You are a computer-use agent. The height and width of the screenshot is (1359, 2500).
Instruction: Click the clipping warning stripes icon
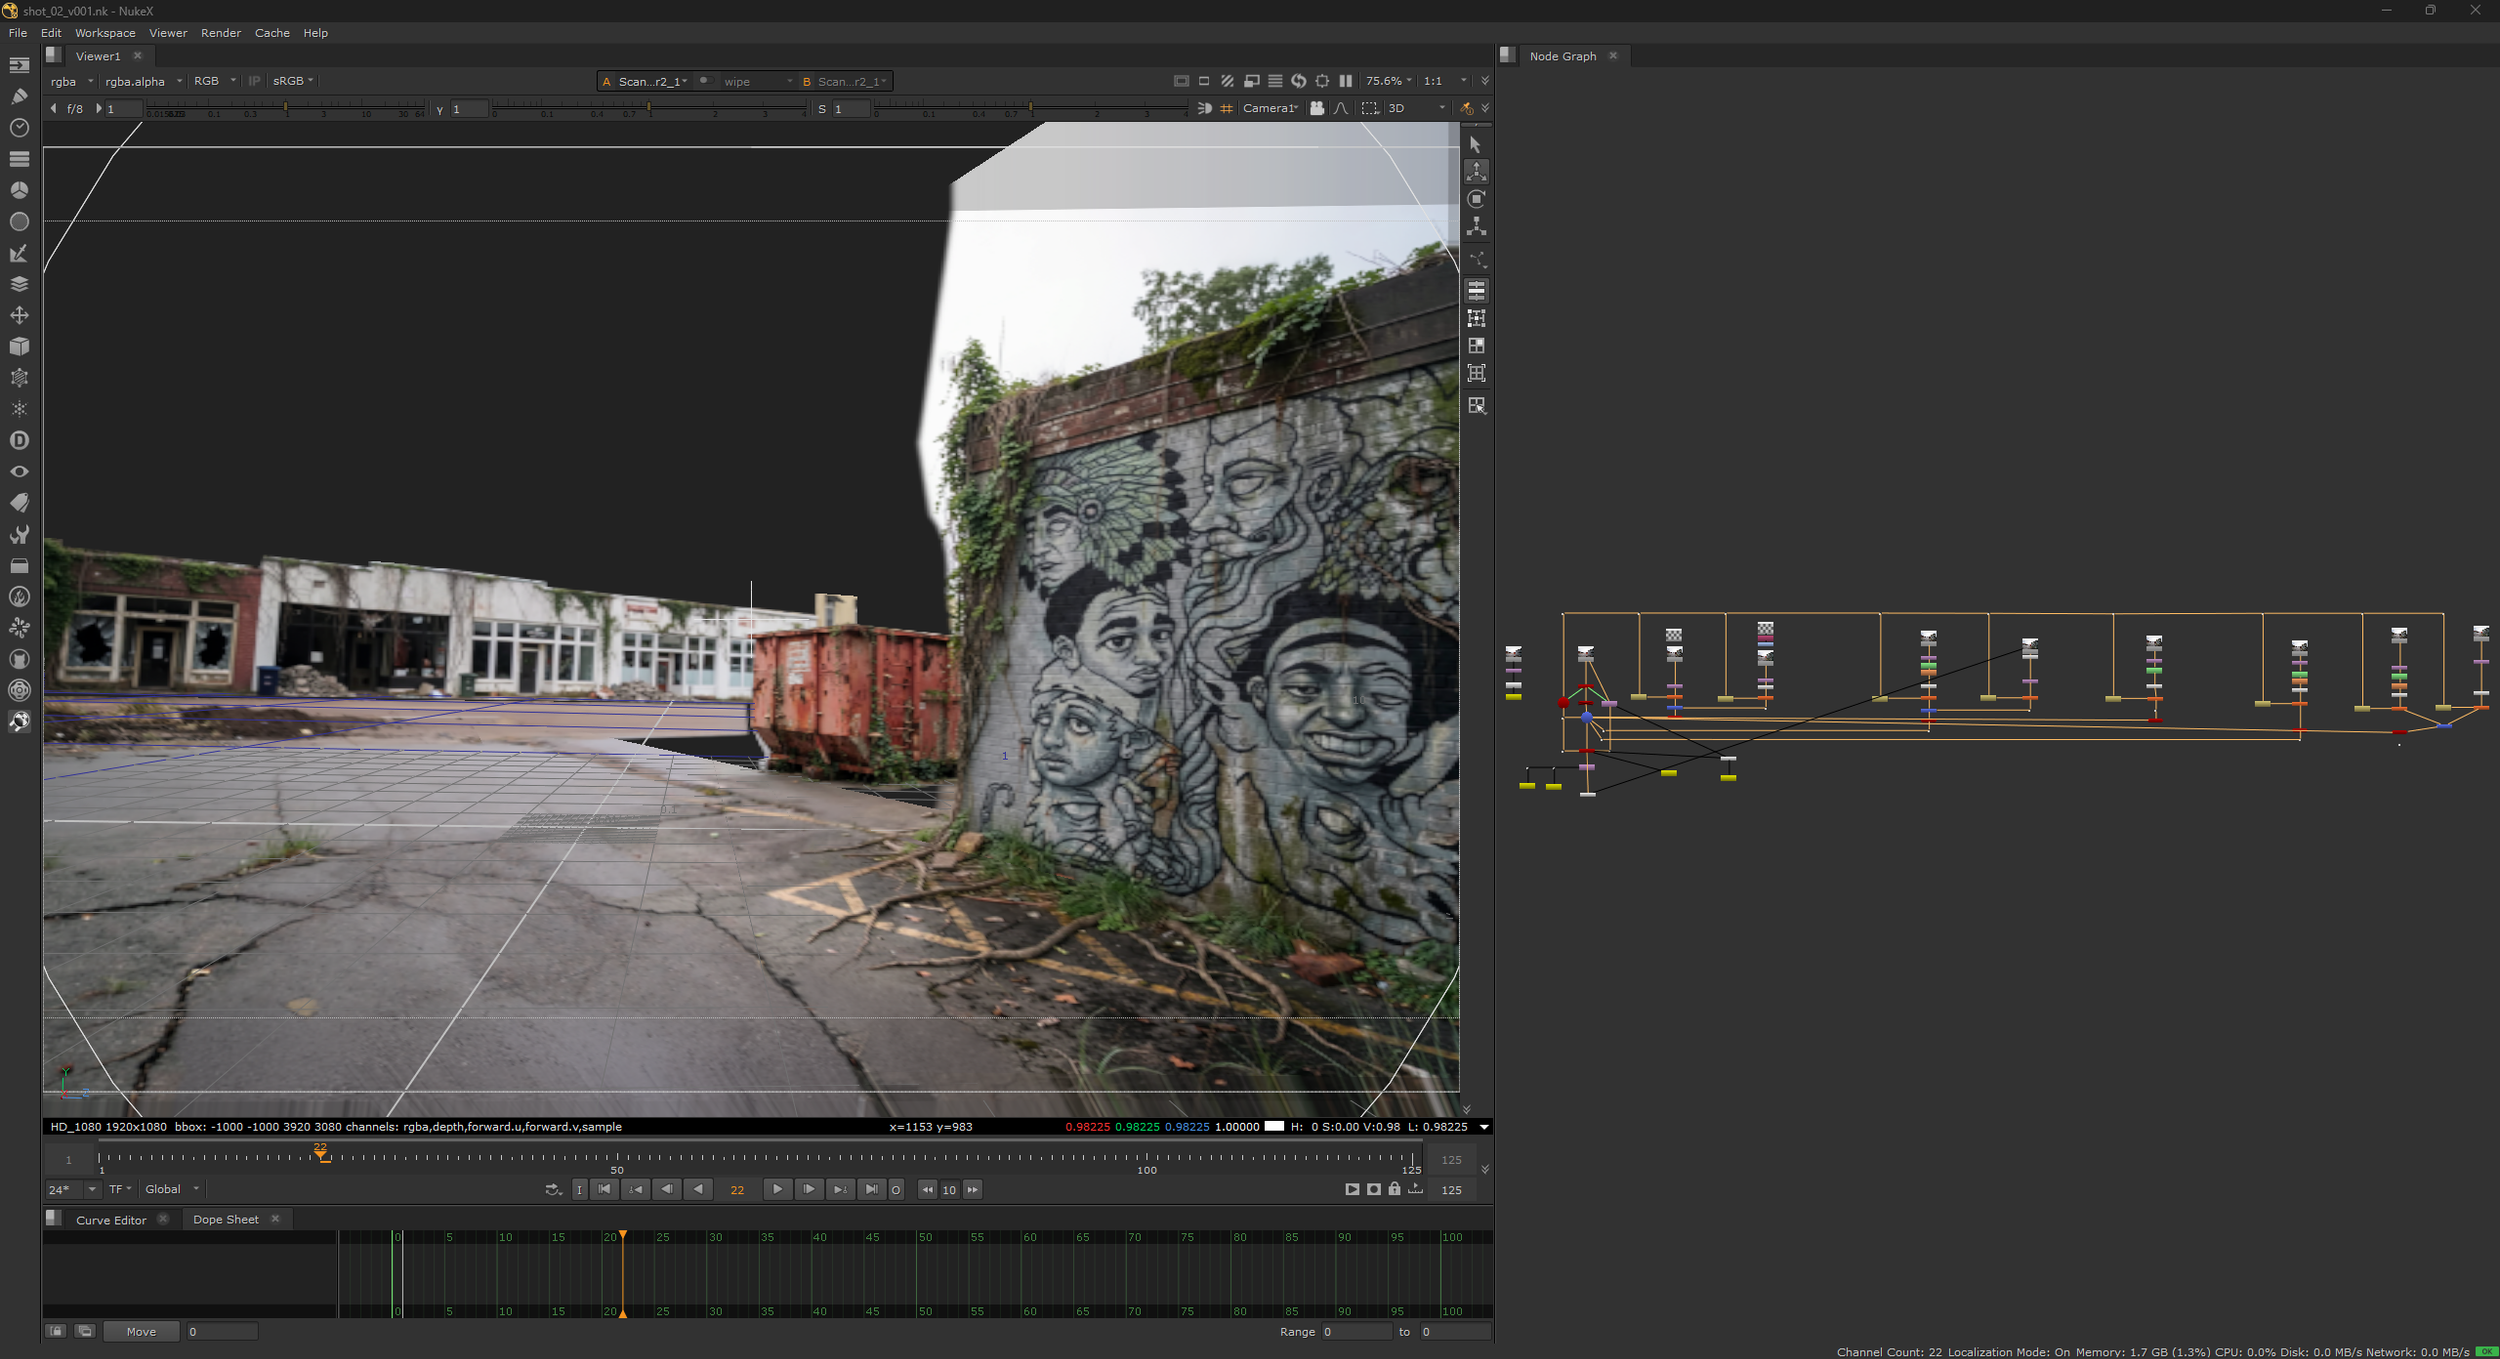[1228, 81]
